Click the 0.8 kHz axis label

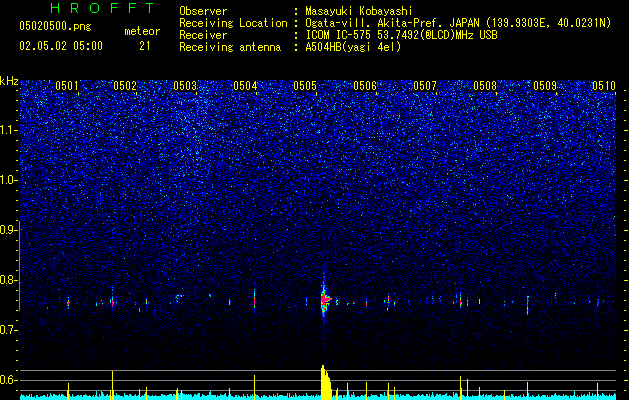(8, 280)
